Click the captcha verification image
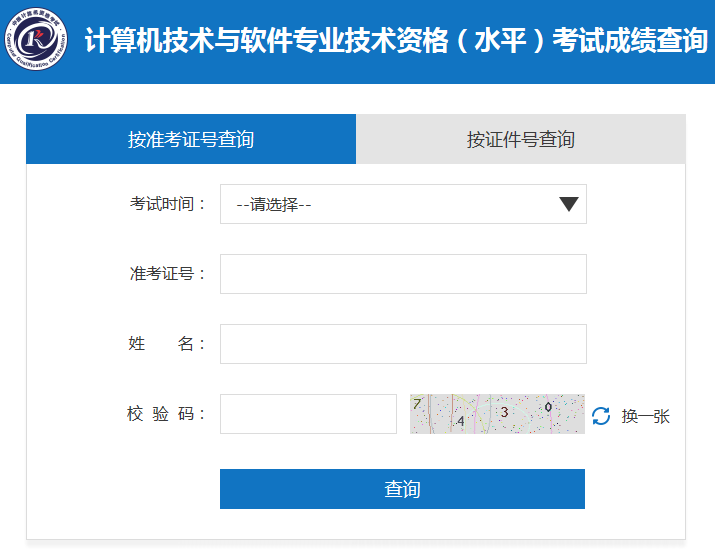 [497, 414]
